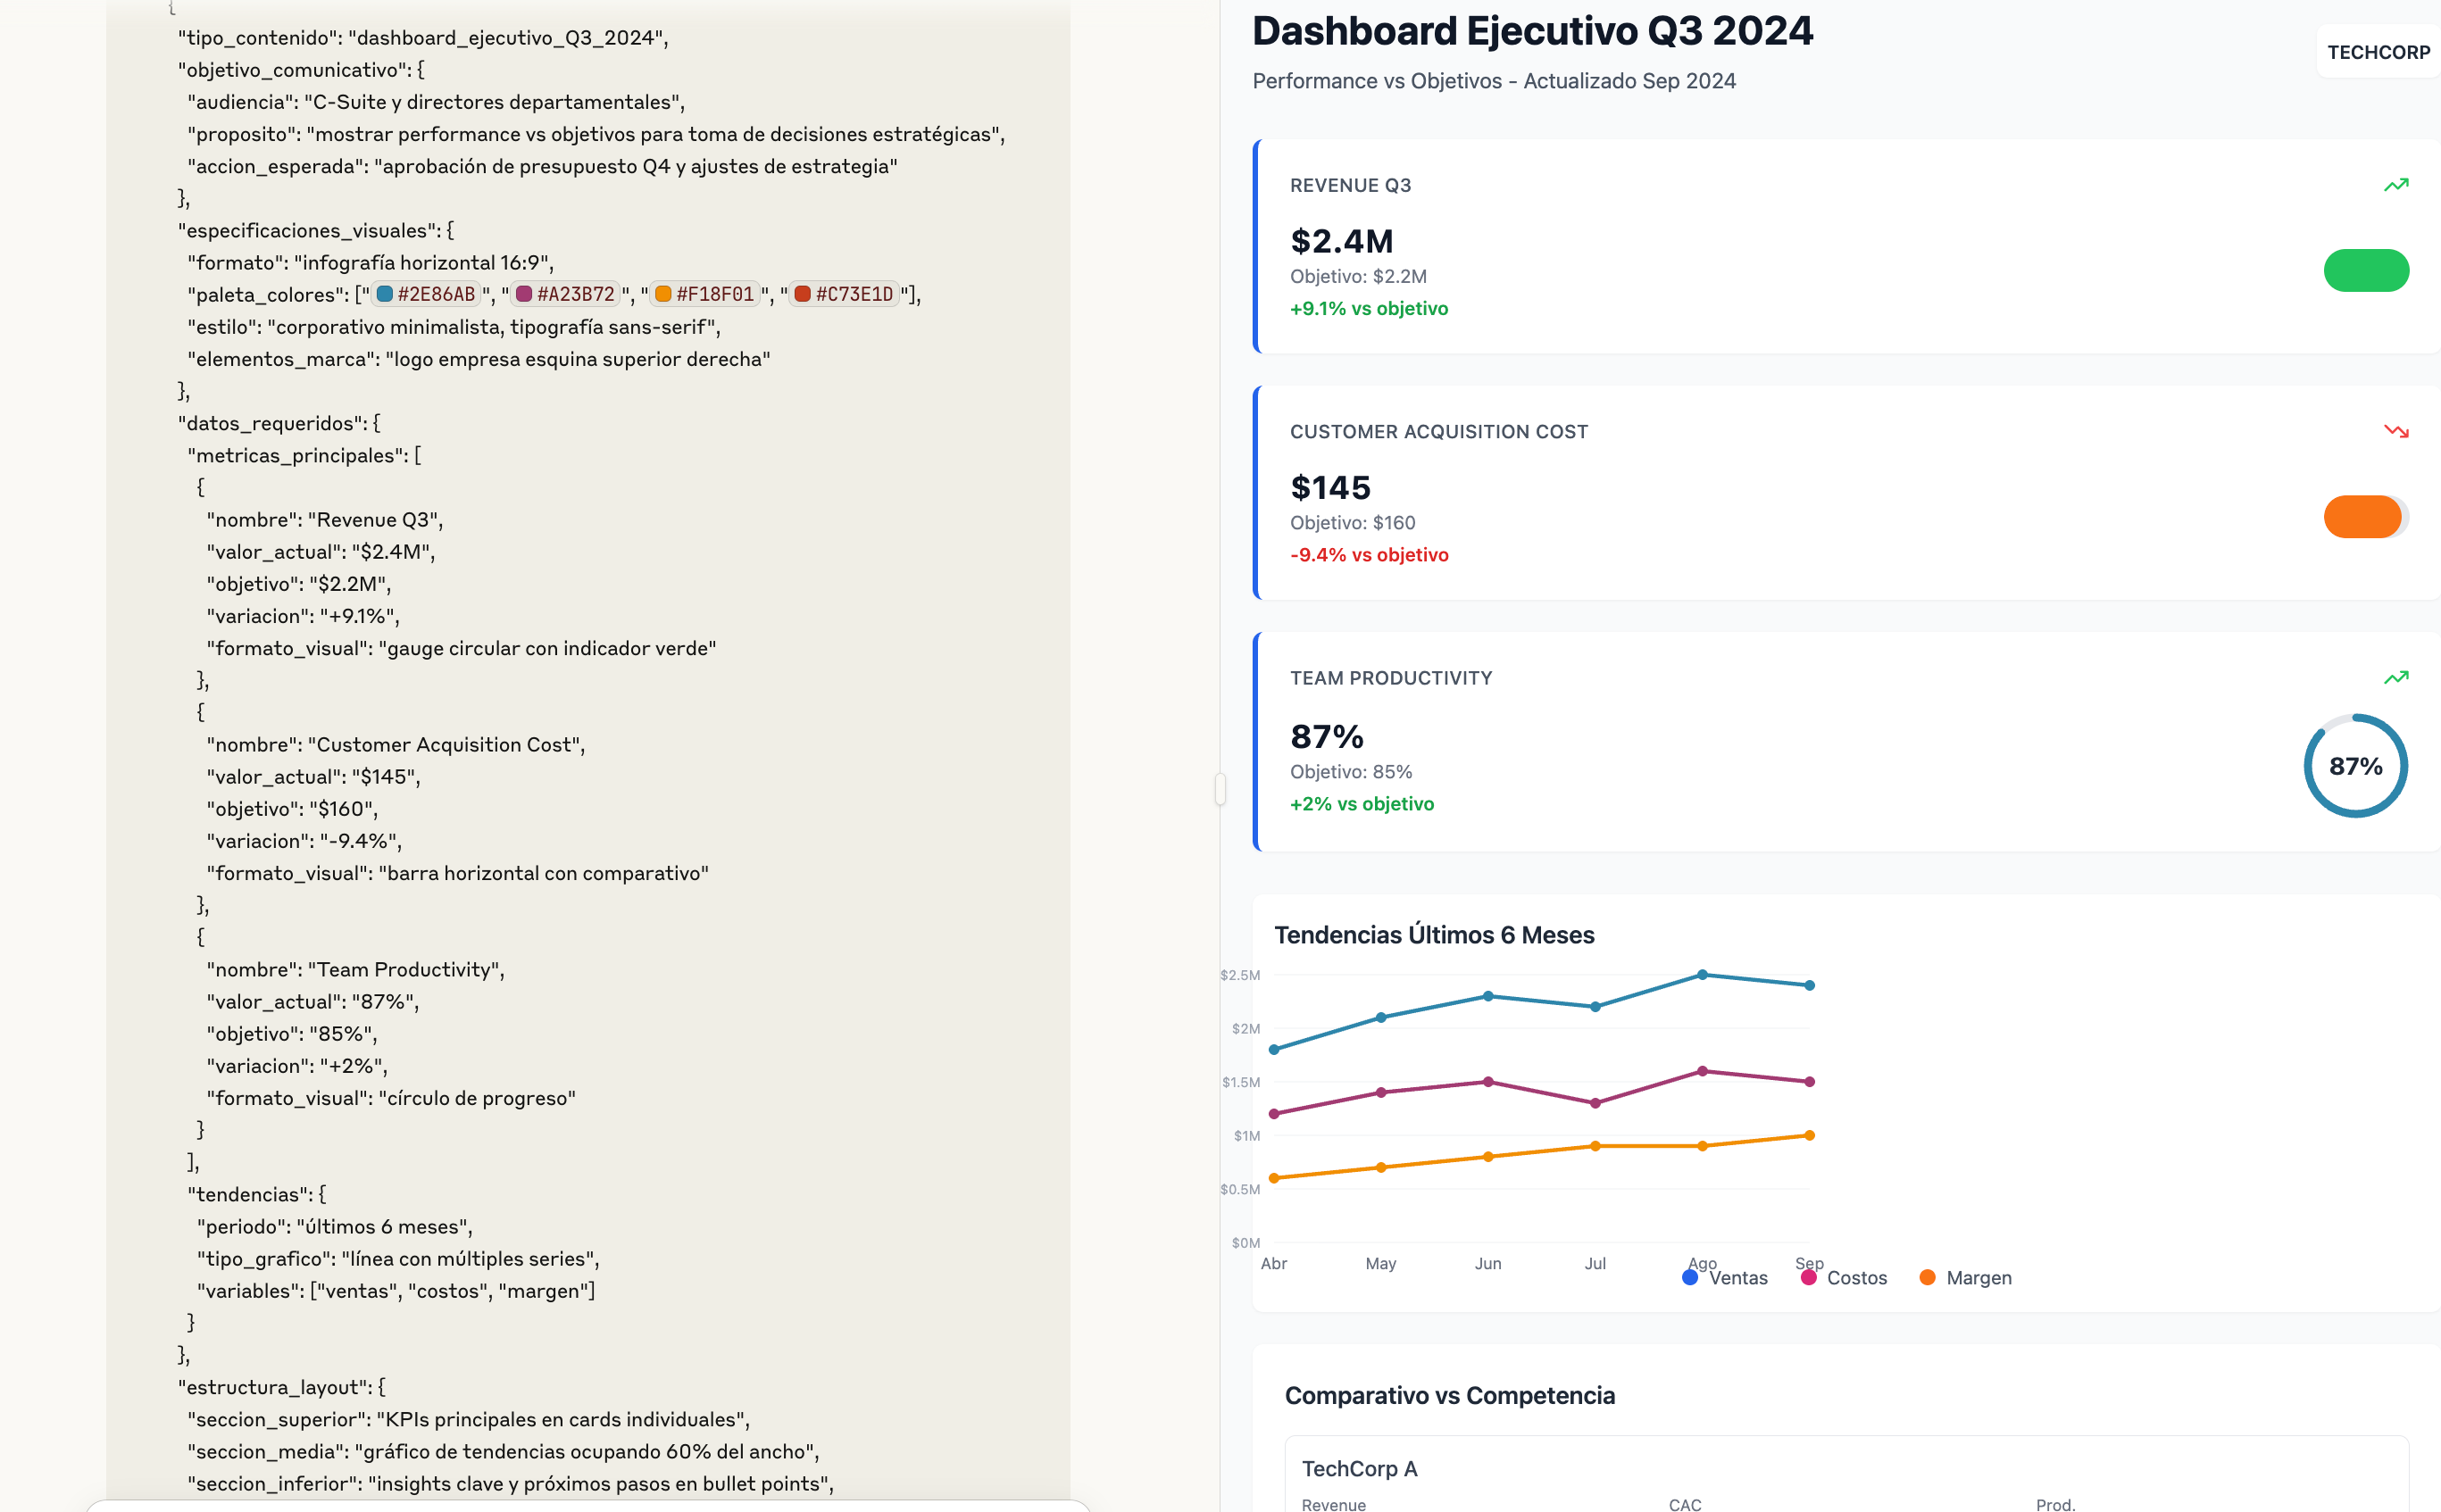Click the panel divider resize handle

[1220, 788]
